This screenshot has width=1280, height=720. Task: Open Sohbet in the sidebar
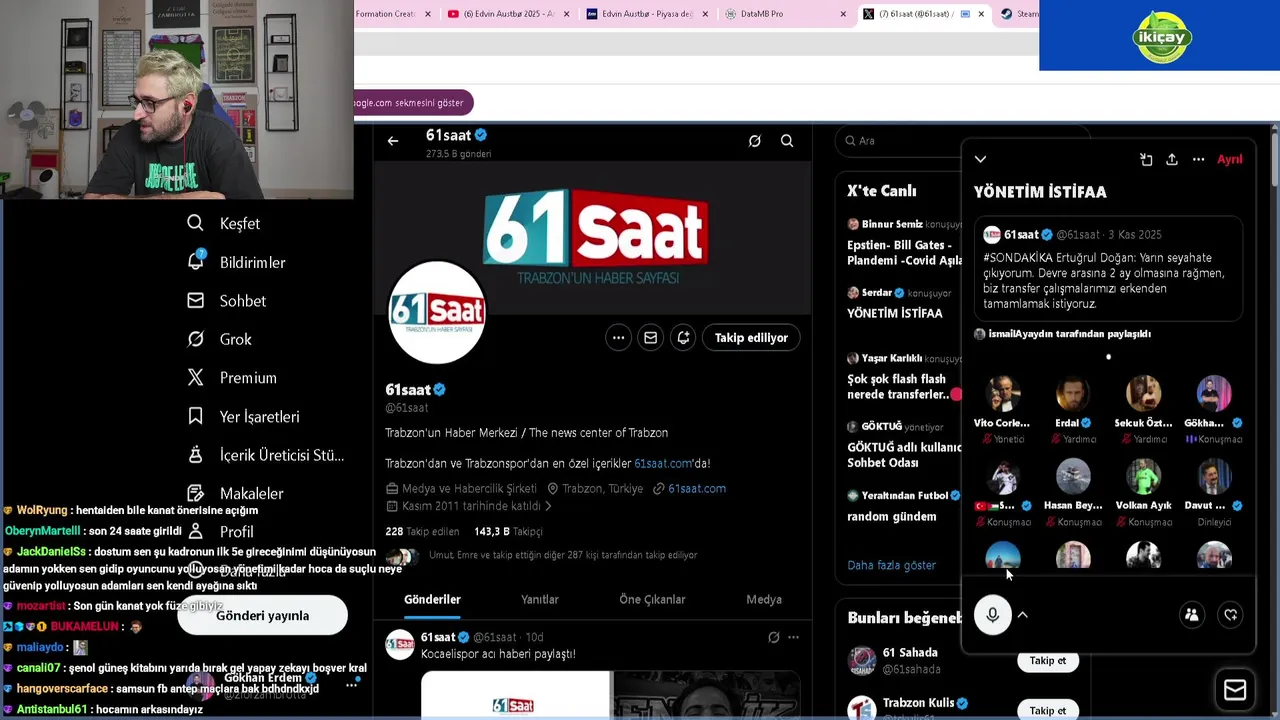coord(227,301)
